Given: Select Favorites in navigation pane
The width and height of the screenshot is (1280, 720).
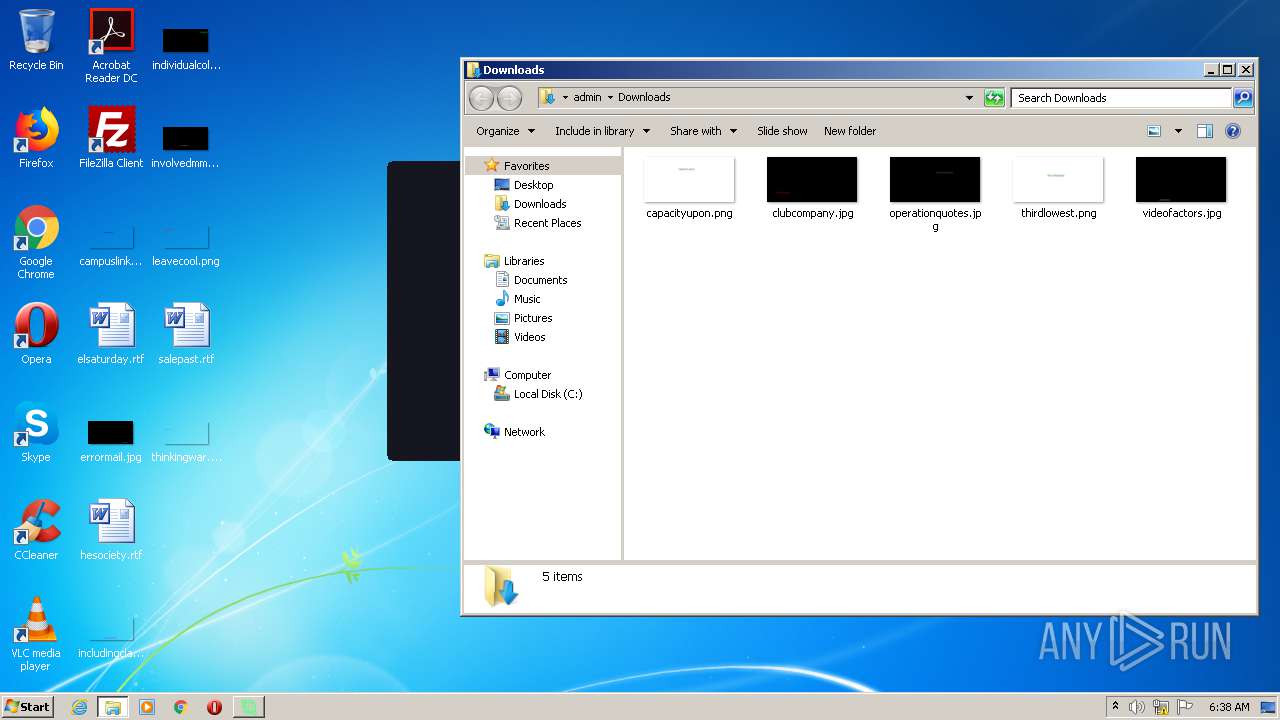Looking at the screenshot, I should (526, 166).
